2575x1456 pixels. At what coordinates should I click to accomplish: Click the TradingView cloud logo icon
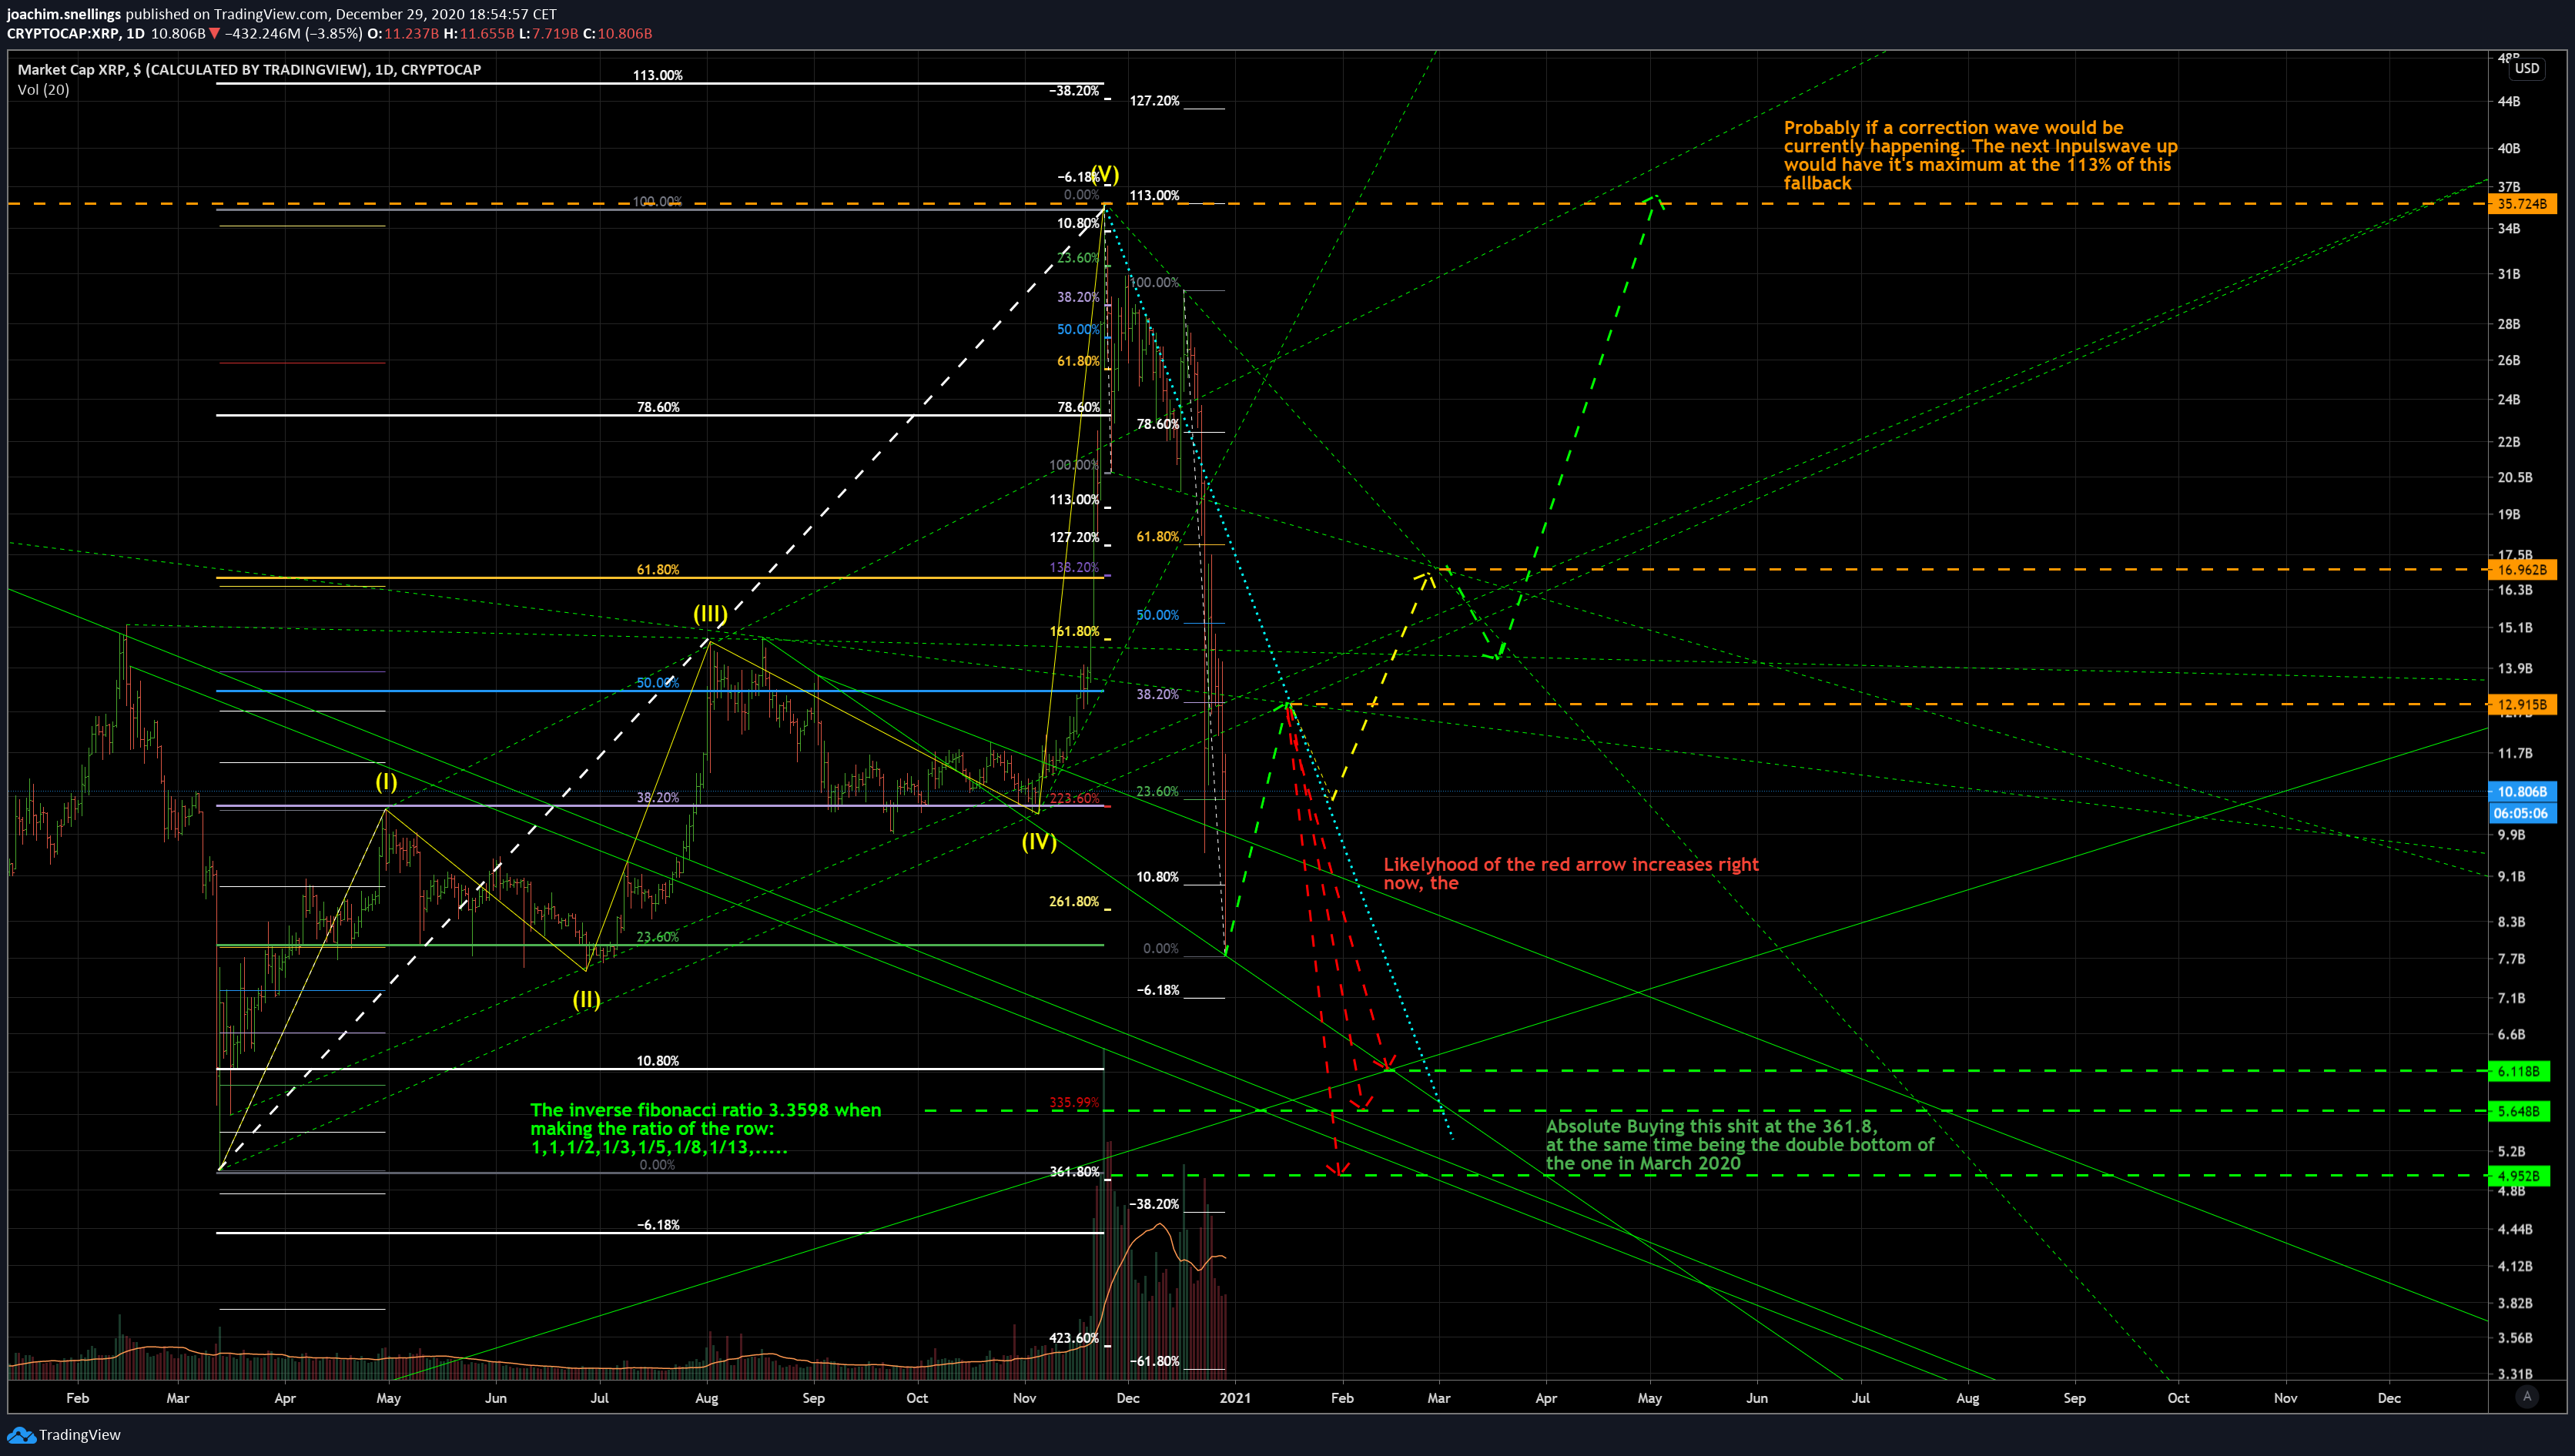[20, 1435]
